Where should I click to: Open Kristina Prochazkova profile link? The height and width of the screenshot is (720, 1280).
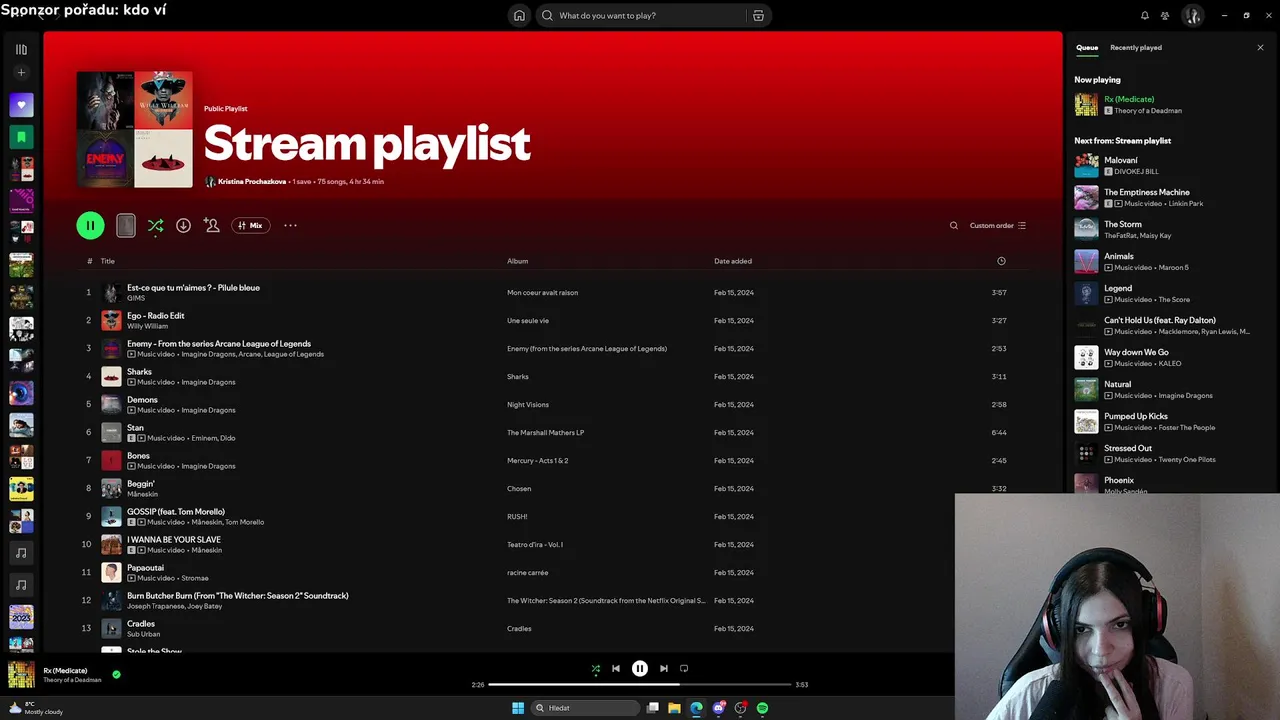pyautogui.click(x=252, y=181)
